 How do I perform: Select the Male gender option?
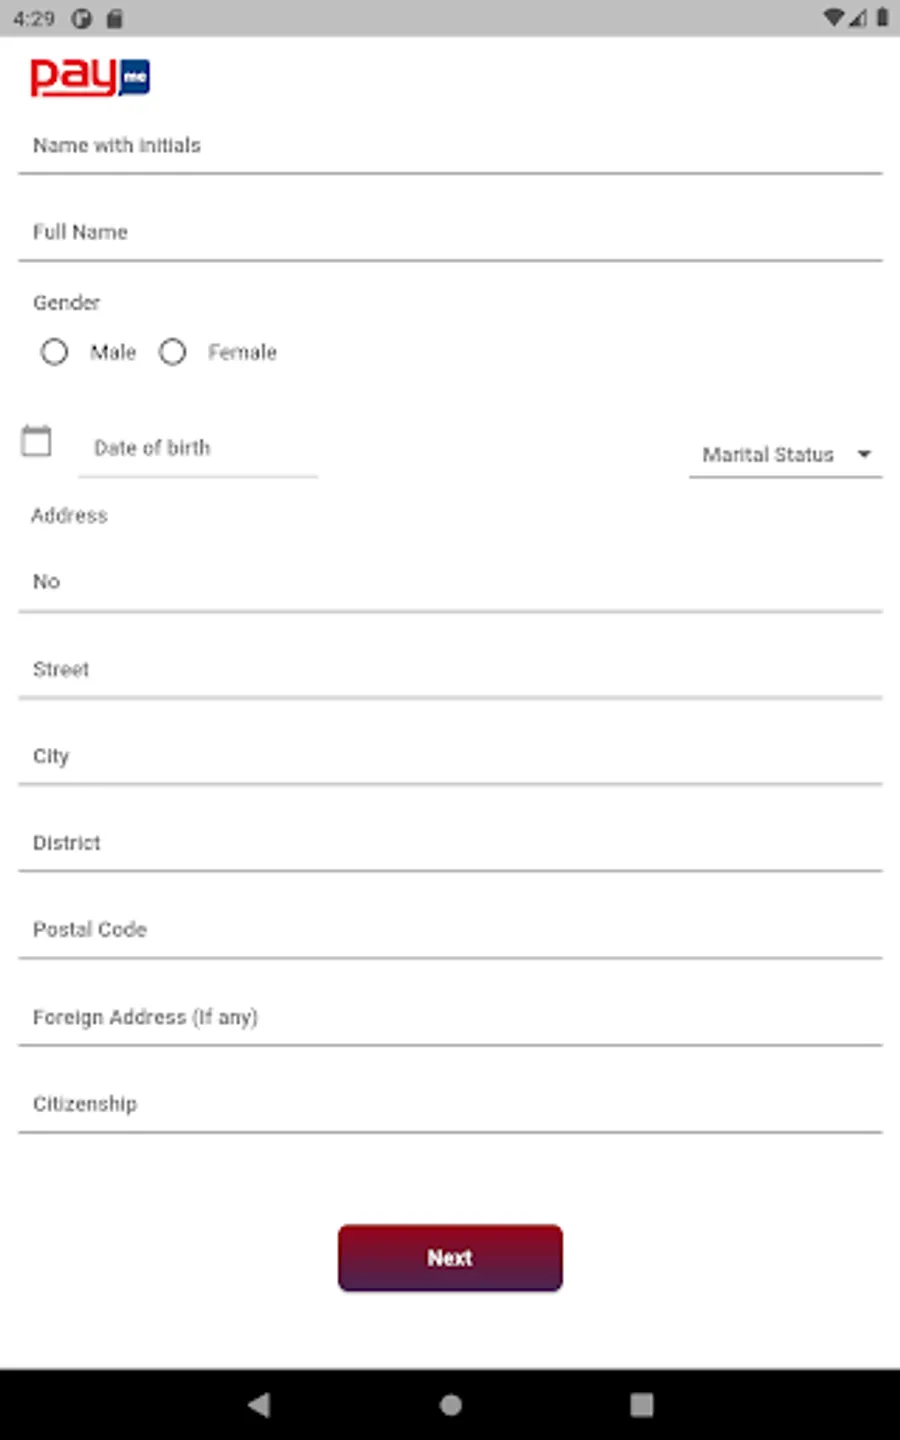coord(55,352)
